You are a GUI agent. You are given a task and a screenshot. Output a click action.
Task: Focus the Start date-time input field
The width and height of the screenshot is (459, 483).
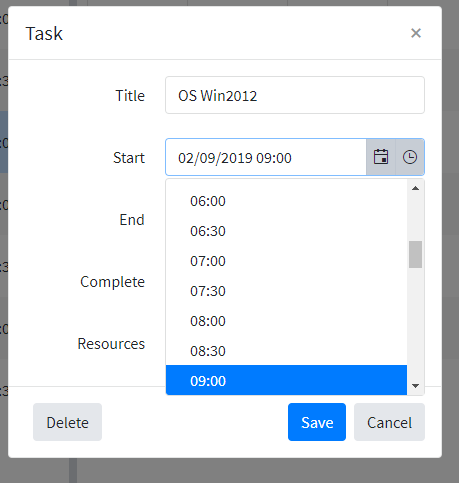(266, 157)
